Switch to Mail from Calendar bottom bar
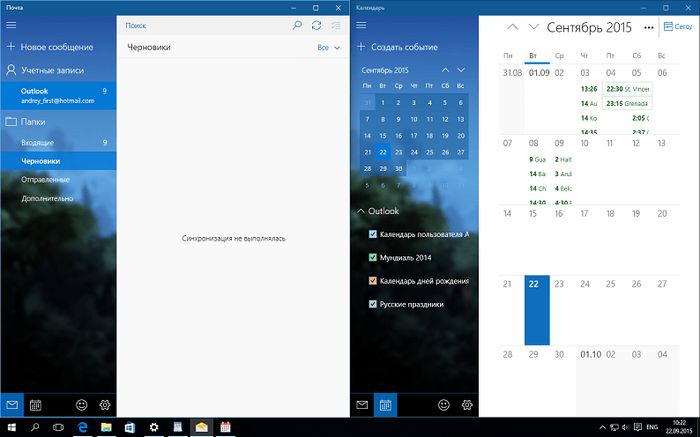700x437 pixels. pos(362,405)
